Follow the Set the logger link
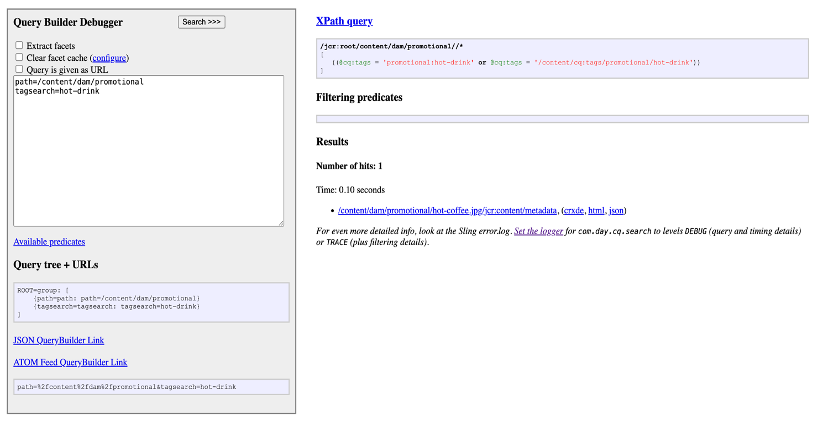The image size is (824, 426). point(540,230)
